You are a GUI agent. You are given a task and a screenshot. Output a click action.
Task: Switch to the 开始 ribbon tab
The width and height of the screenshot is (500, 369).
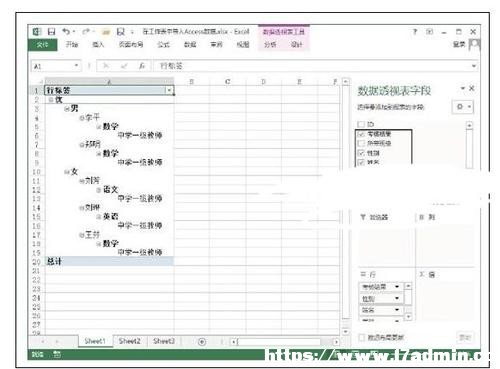(72, 44)
